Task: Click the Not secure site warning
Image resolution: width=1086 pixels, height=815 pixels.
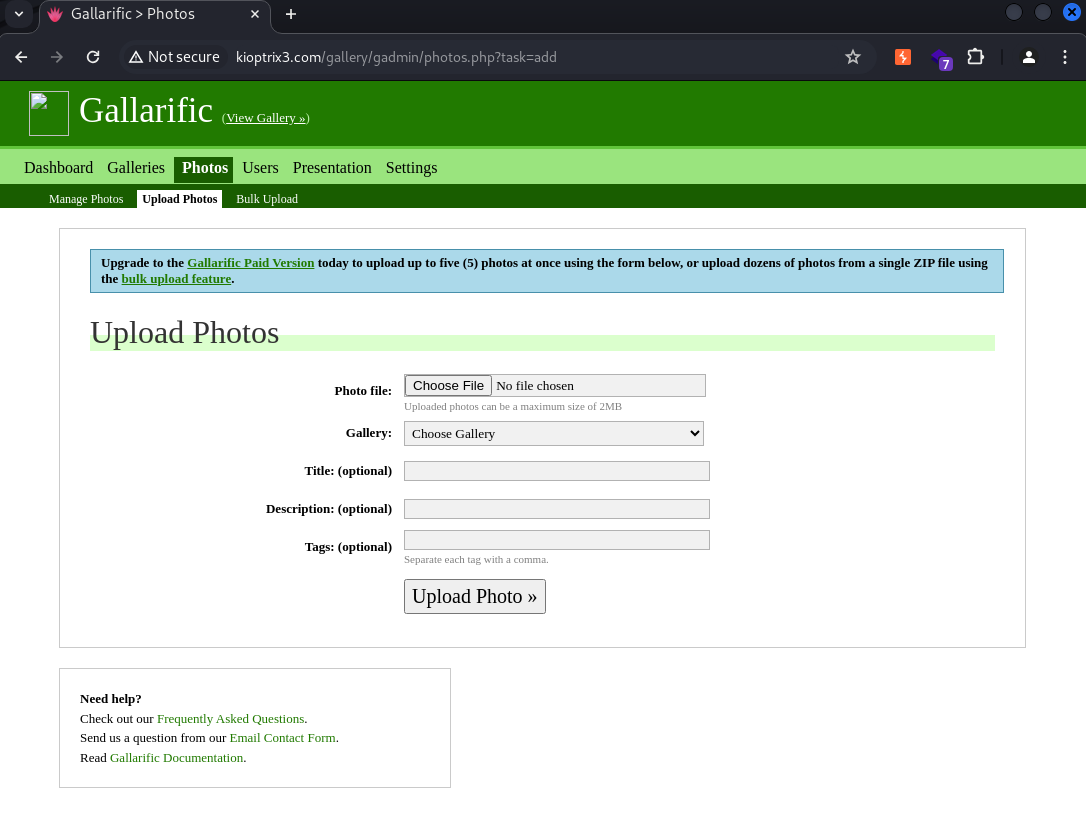Action: [x=174, y=57]
